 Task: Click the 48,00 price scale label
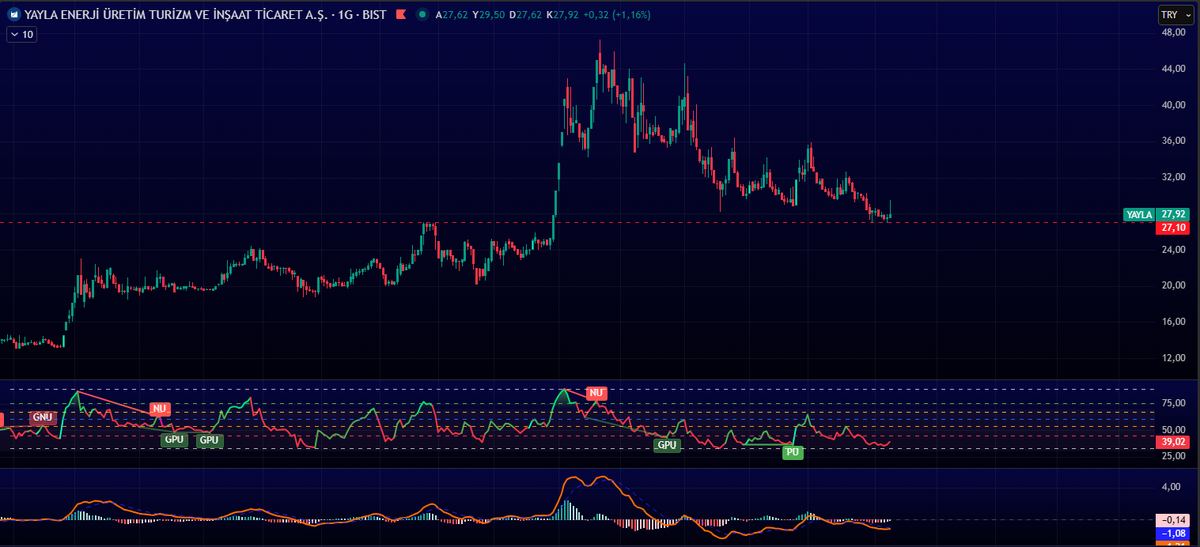click(1173, 33)
